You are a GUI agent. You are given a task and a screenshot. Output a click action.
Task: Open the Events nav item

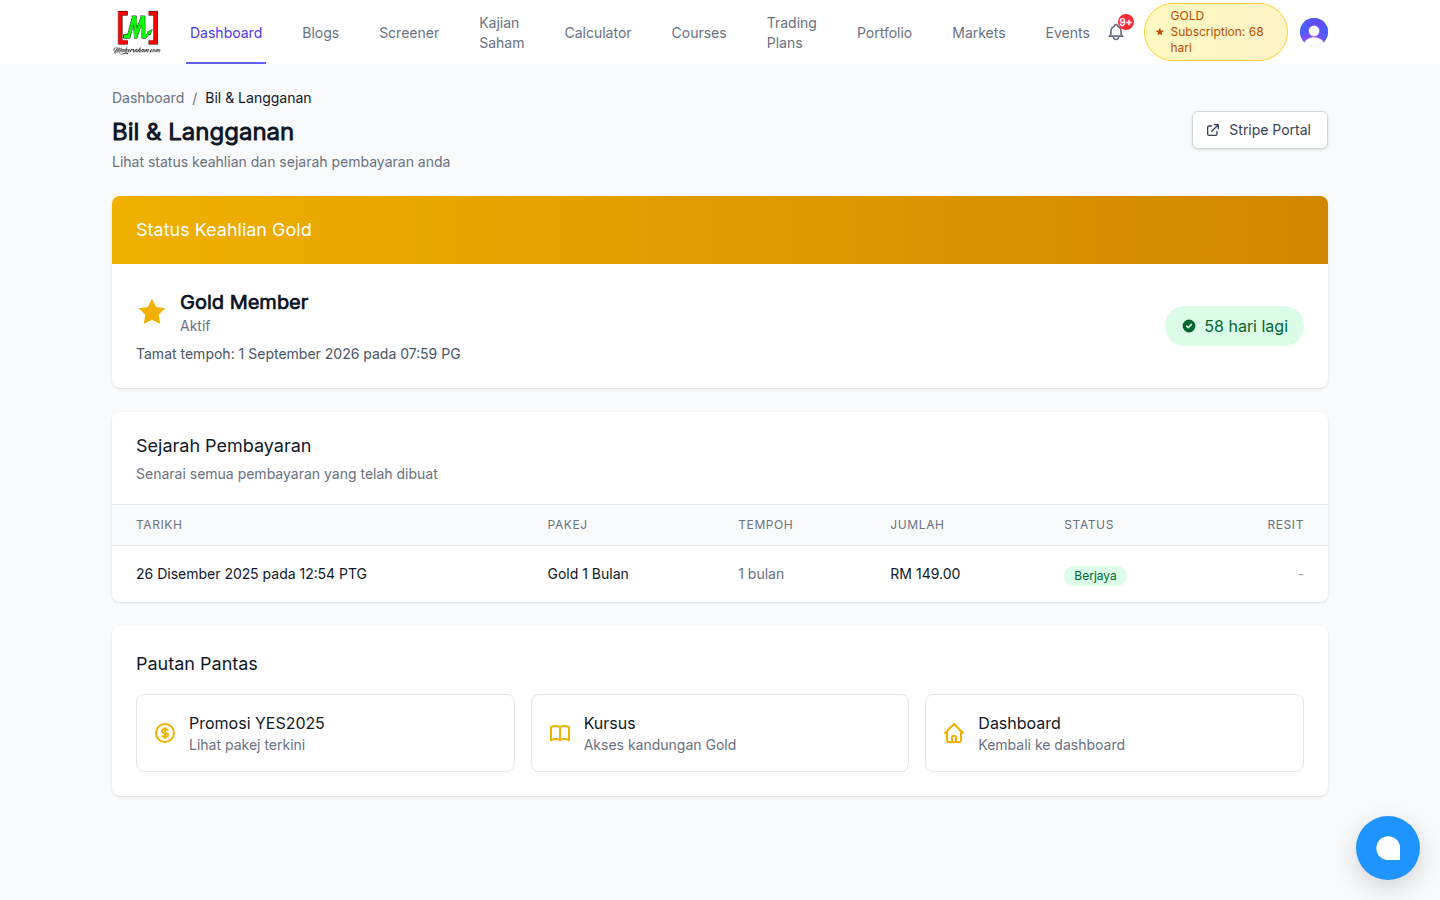point(1067,33)
